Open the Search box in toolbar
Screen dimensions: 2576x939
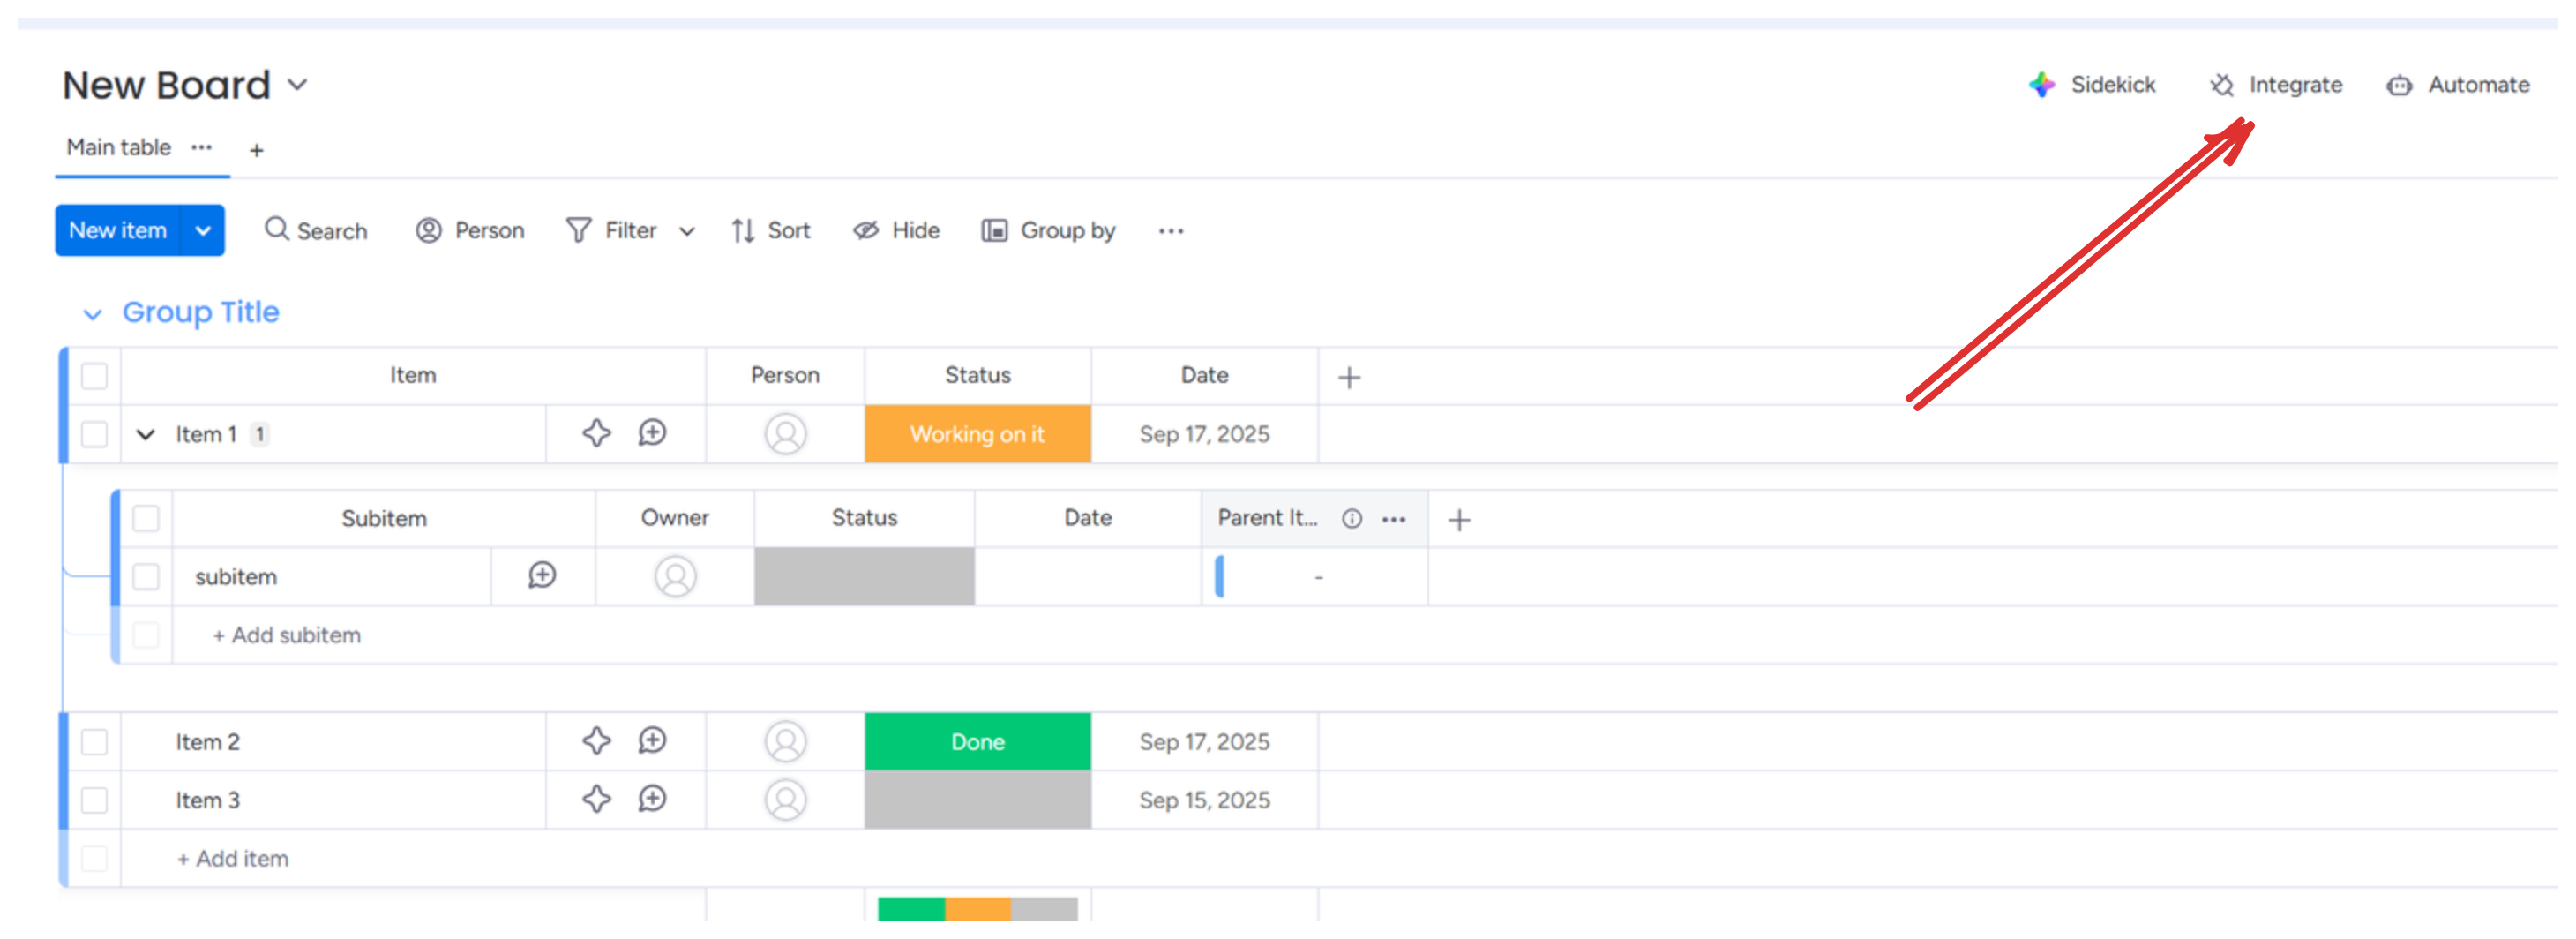click(316, 231)
